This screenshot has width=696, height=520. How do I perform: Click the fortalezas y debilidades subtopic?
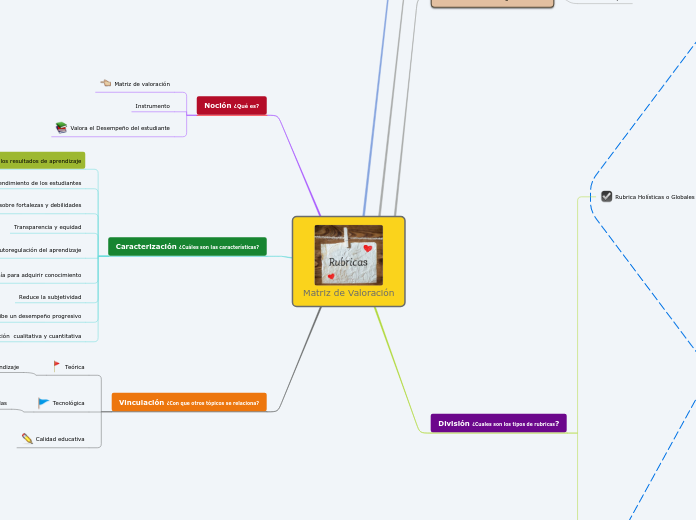tap(40, 205)
